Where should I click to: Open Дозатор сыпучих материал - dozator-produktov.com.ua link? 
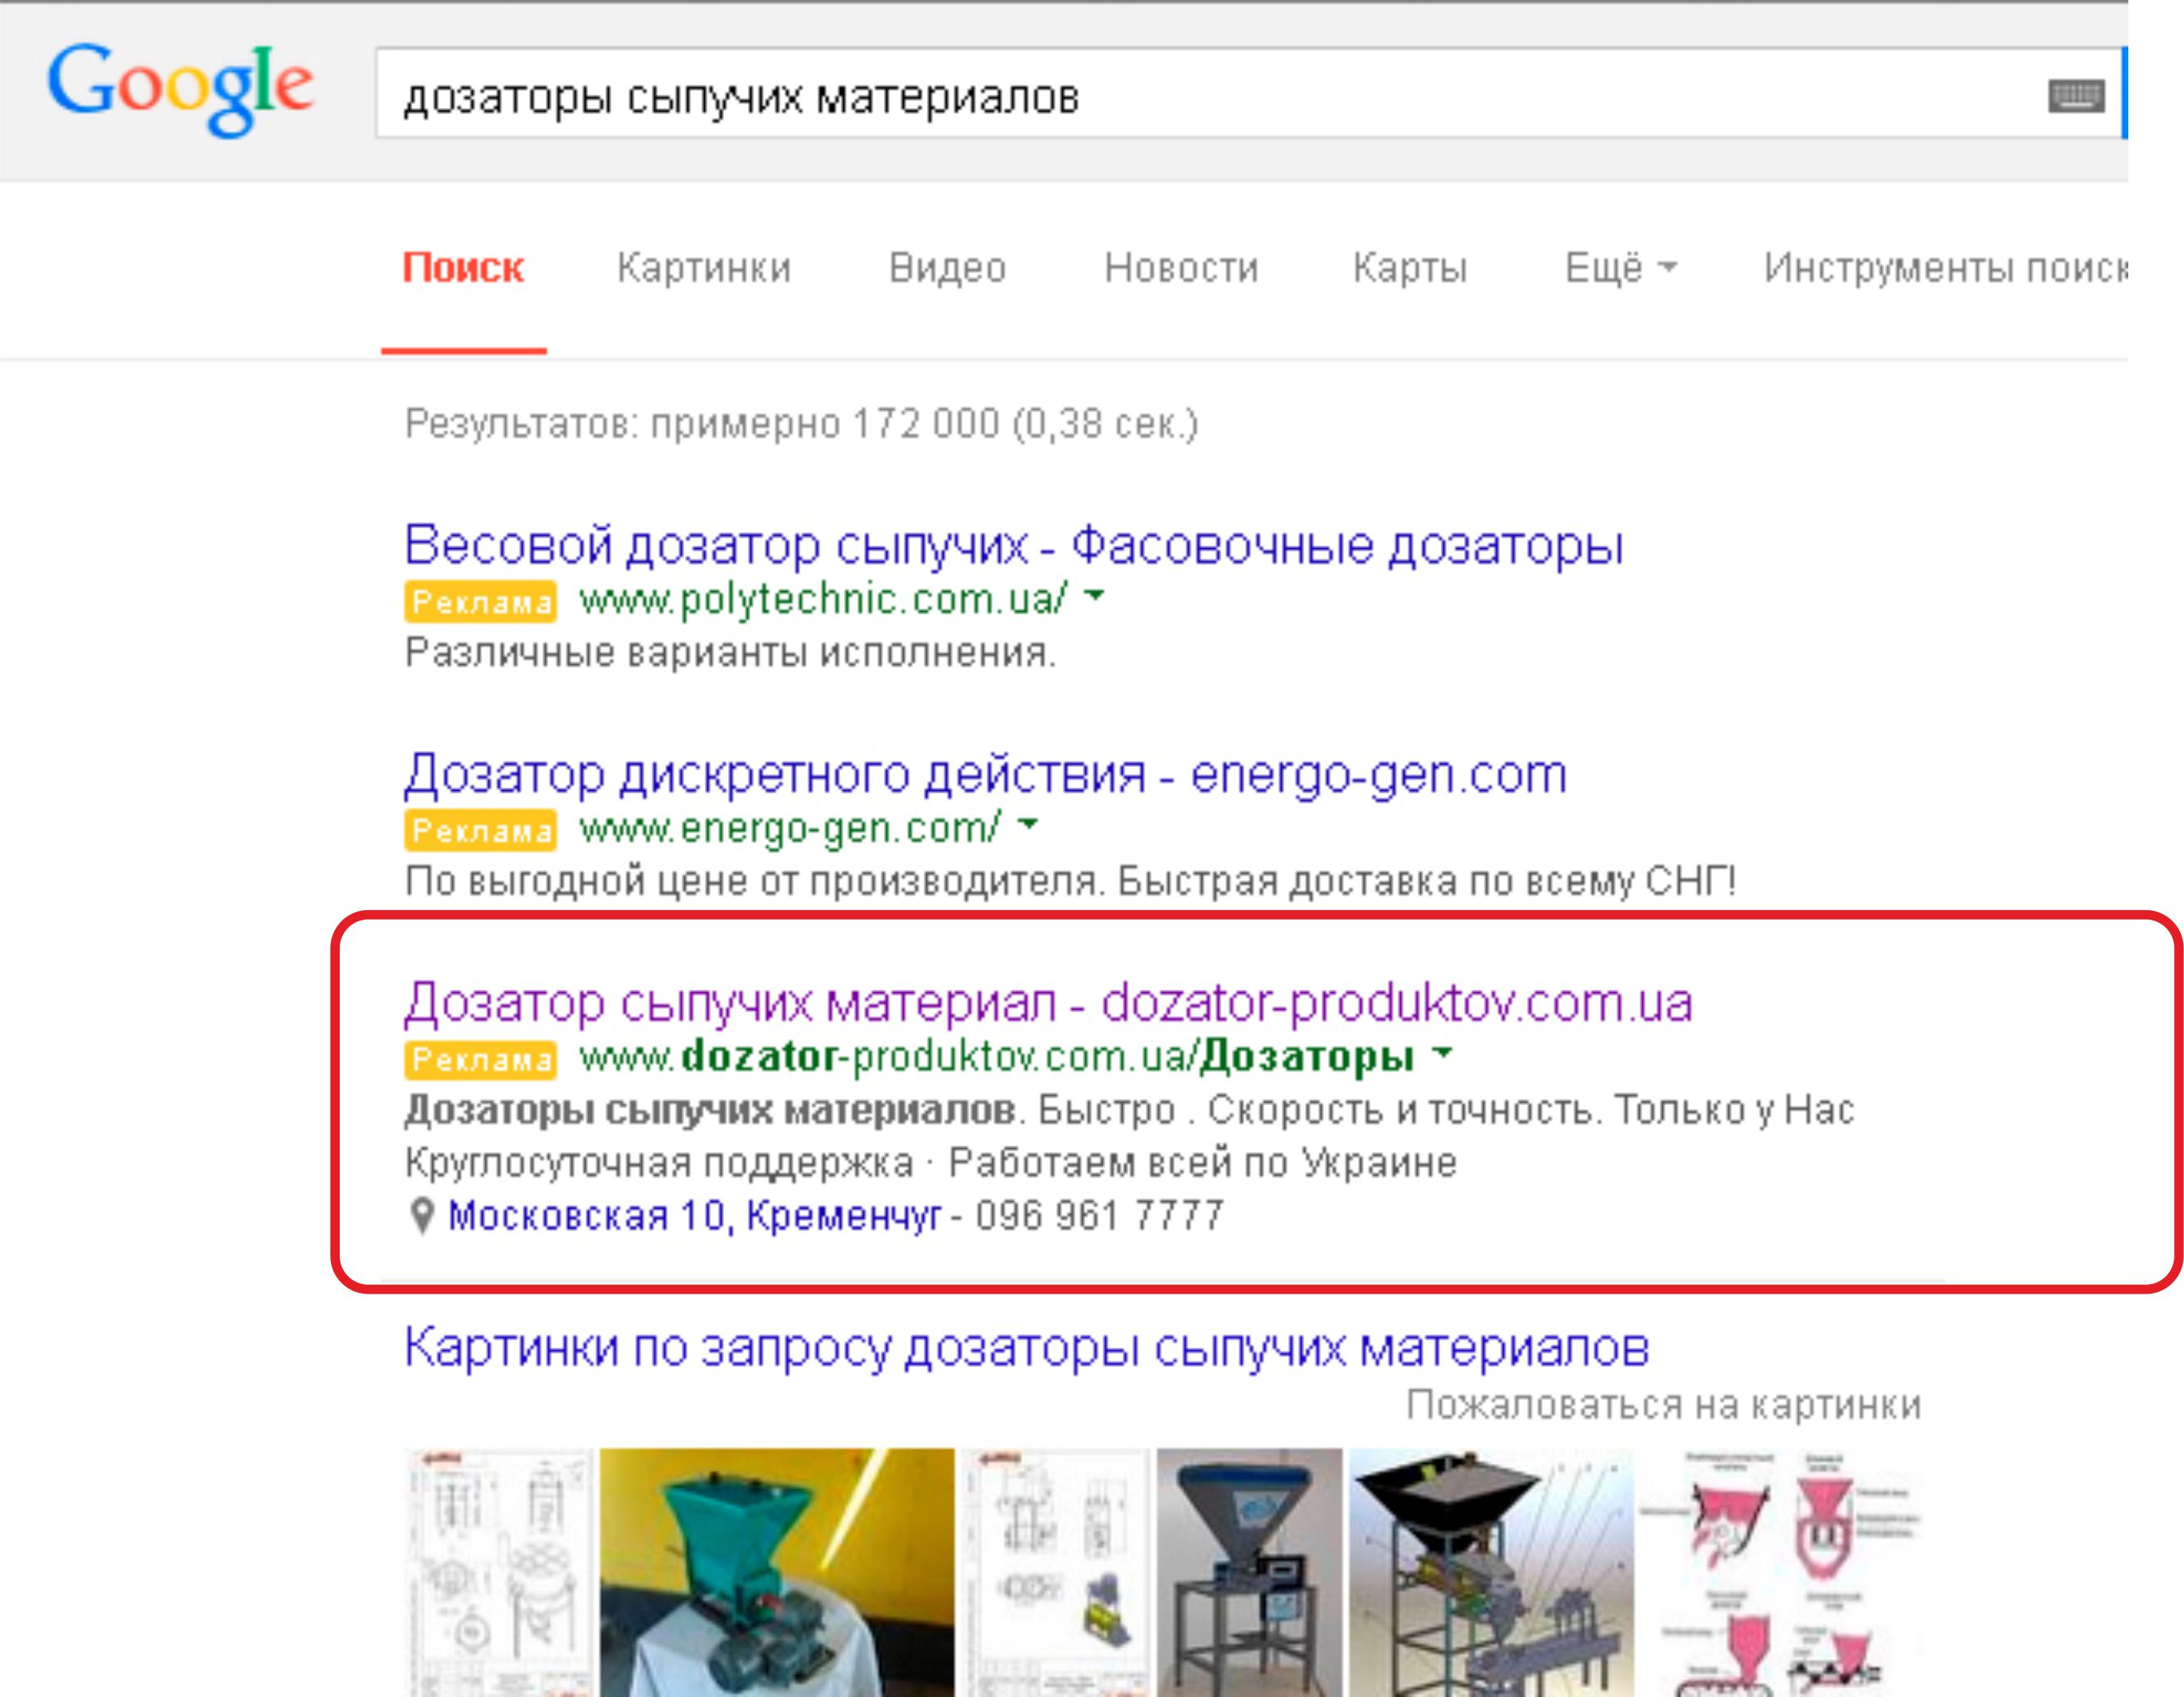(x=1048, y=1003)
